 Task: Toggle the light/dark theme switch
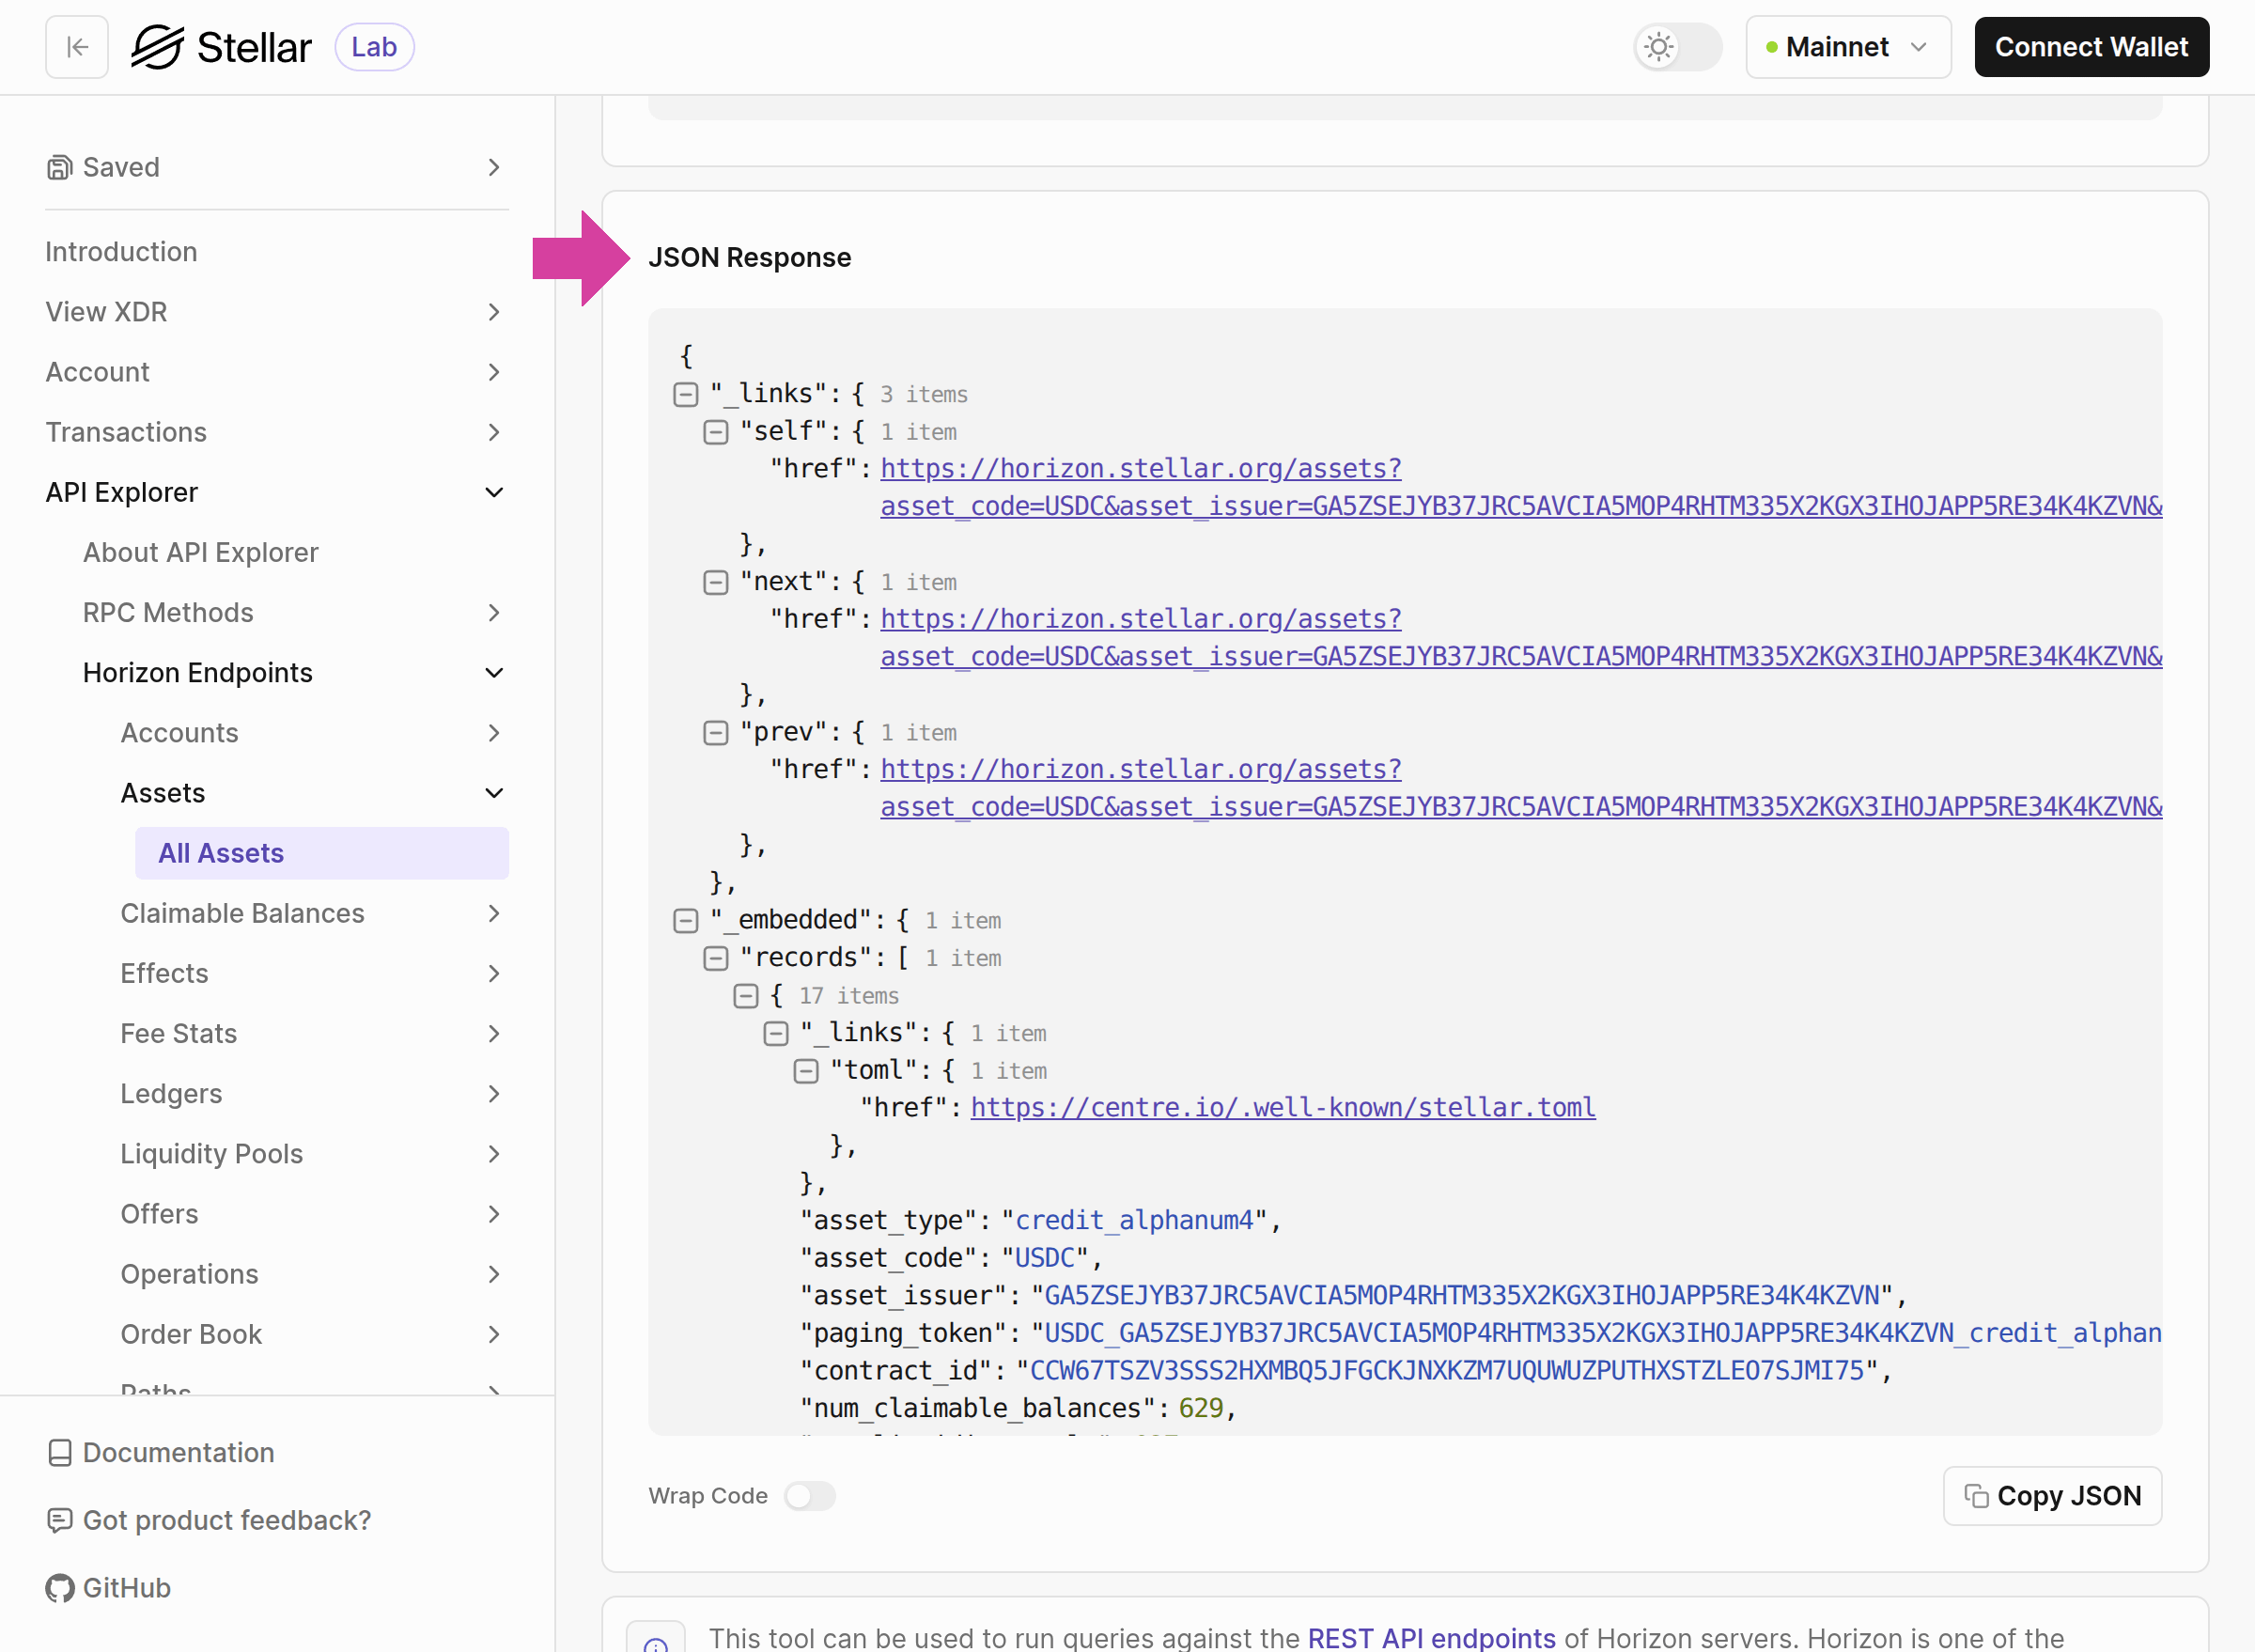[1677, 47]
